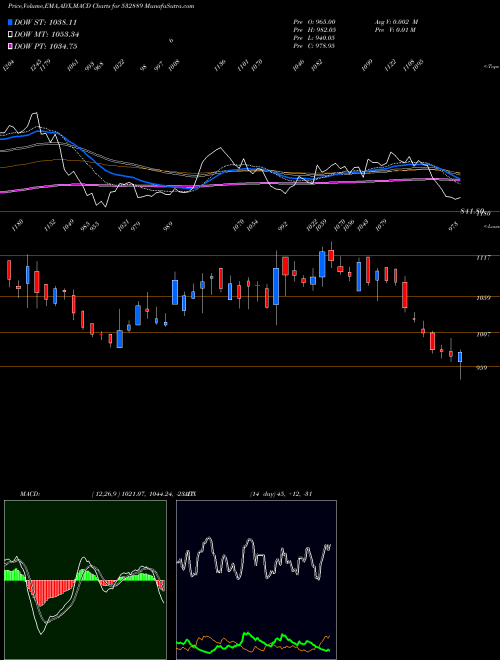The image size is (500, 660).
Task: Click the 1059 price axis label
Action: pos(483,298)
